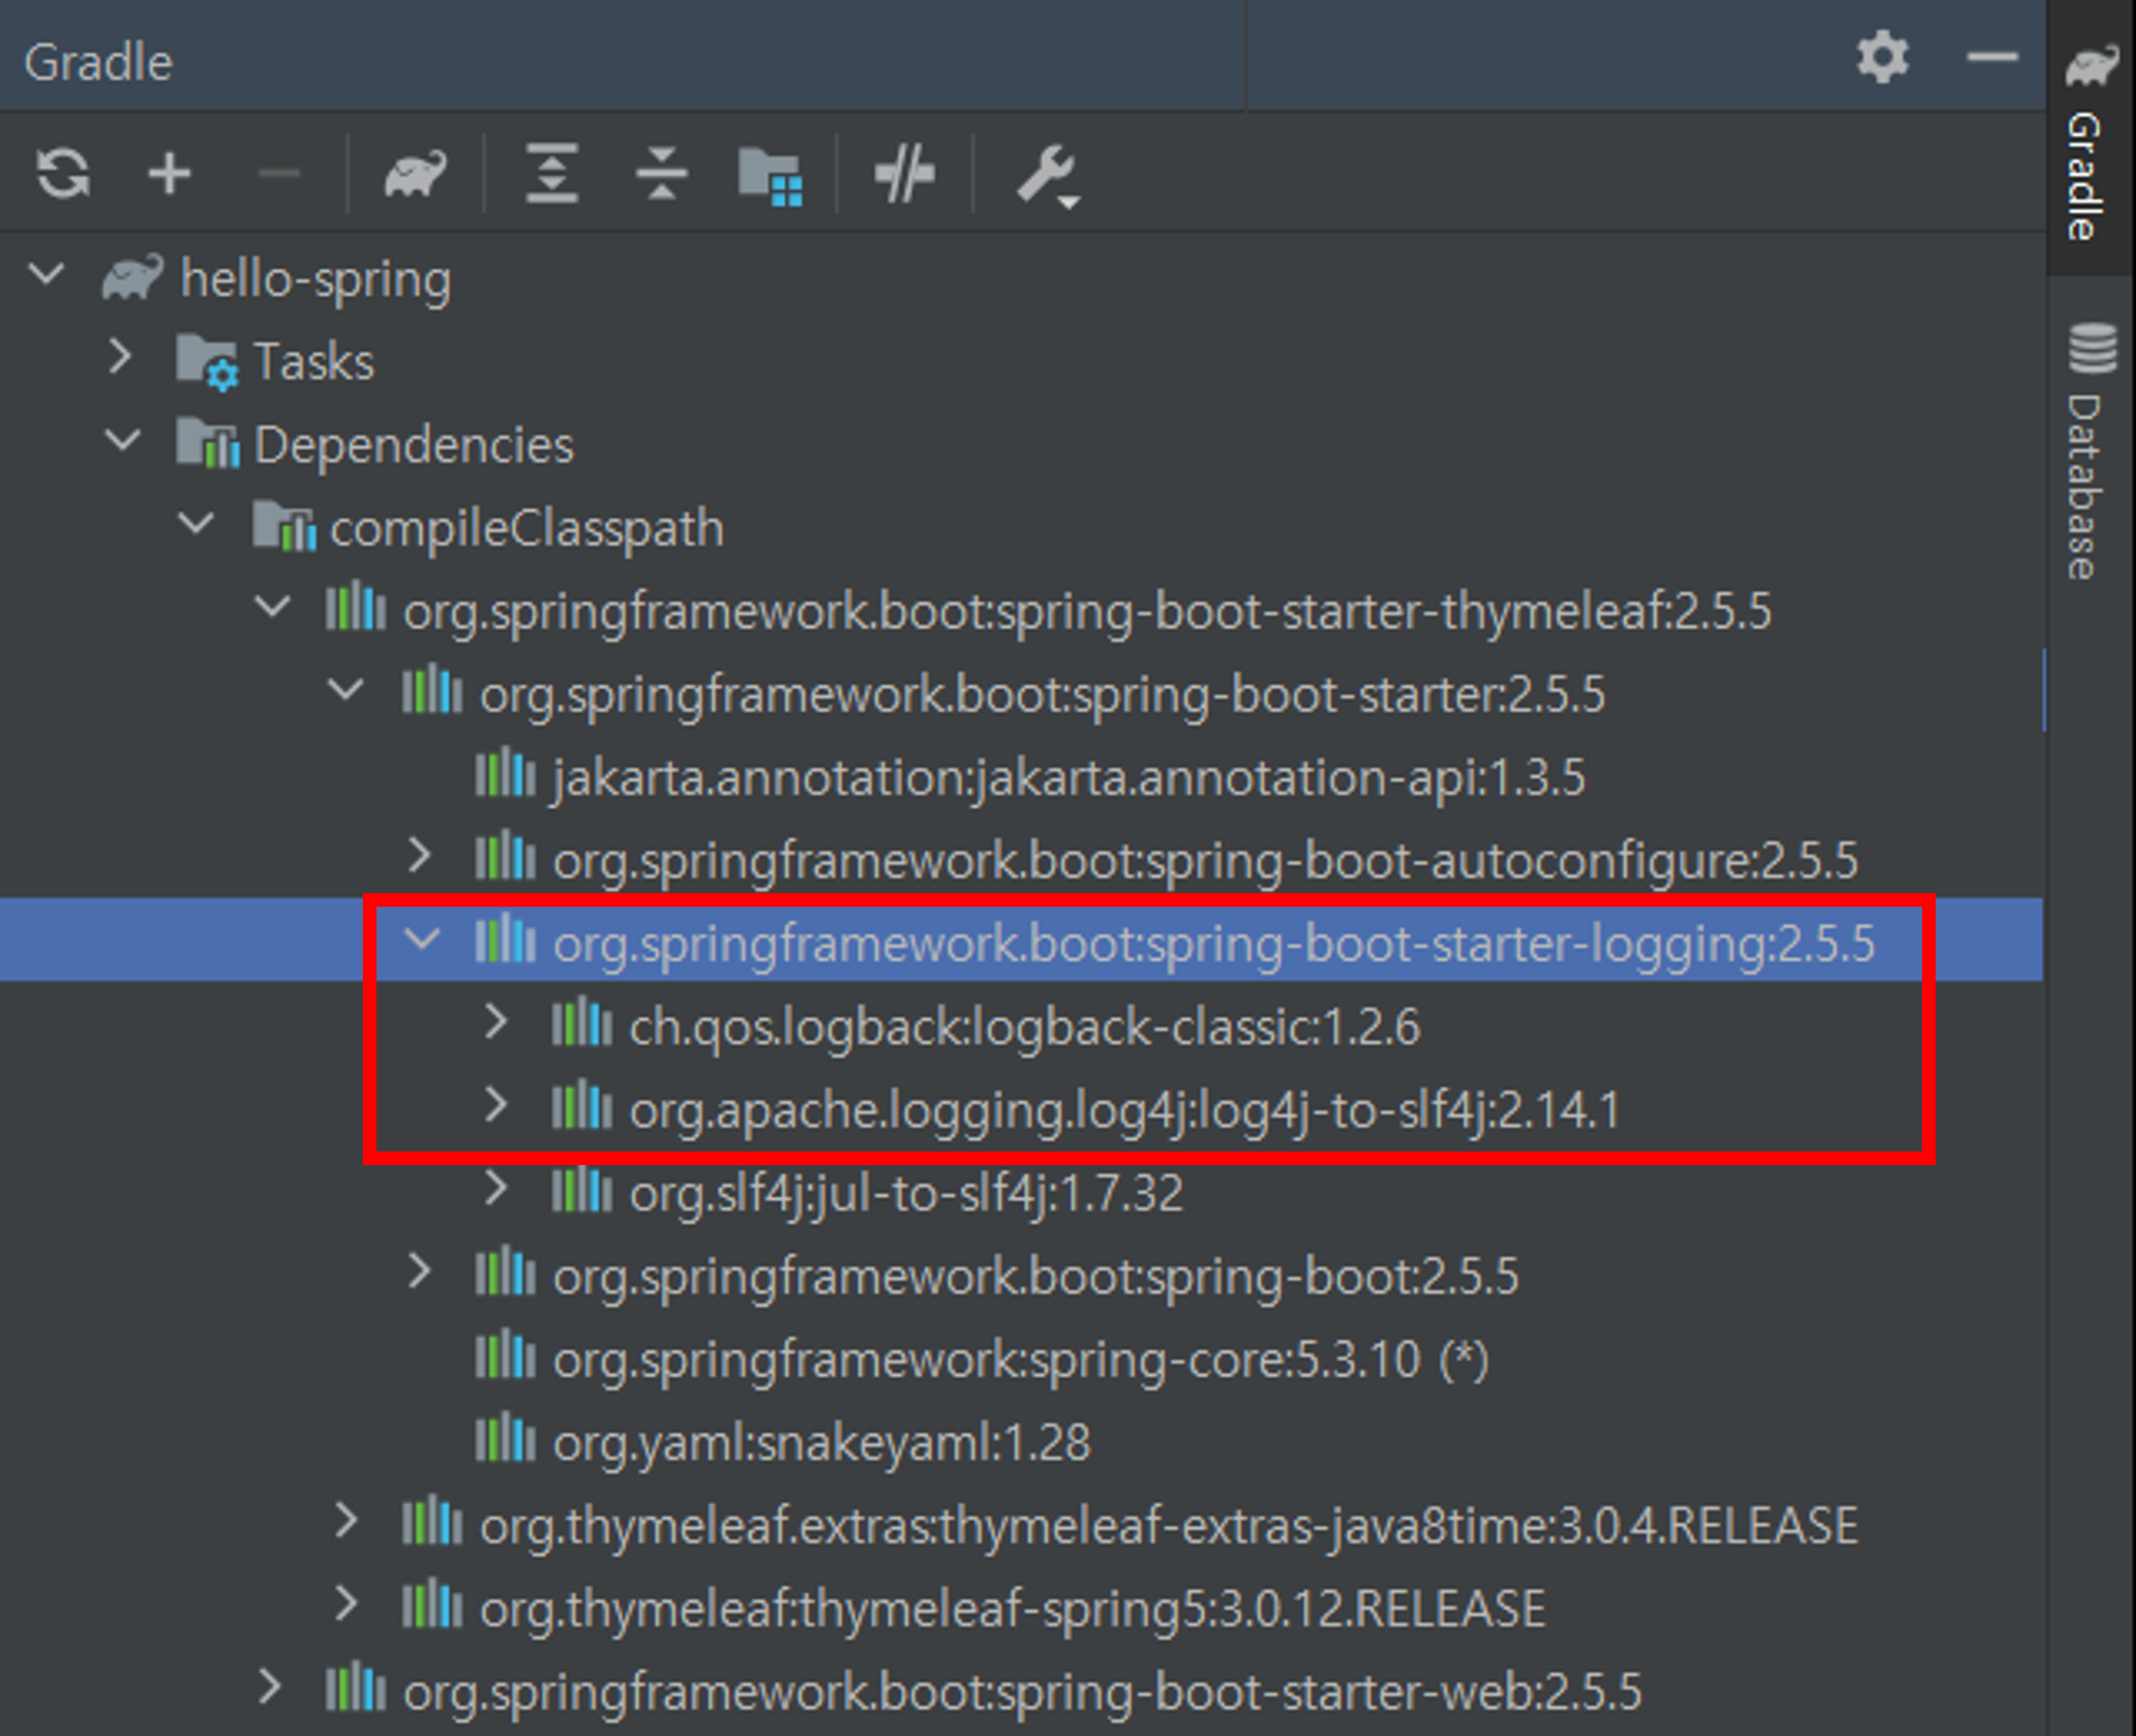Collapse the spring-boot-starter-logging:2.5.5 node
Screen dimensions: 2136x1736
coord(421,938)
